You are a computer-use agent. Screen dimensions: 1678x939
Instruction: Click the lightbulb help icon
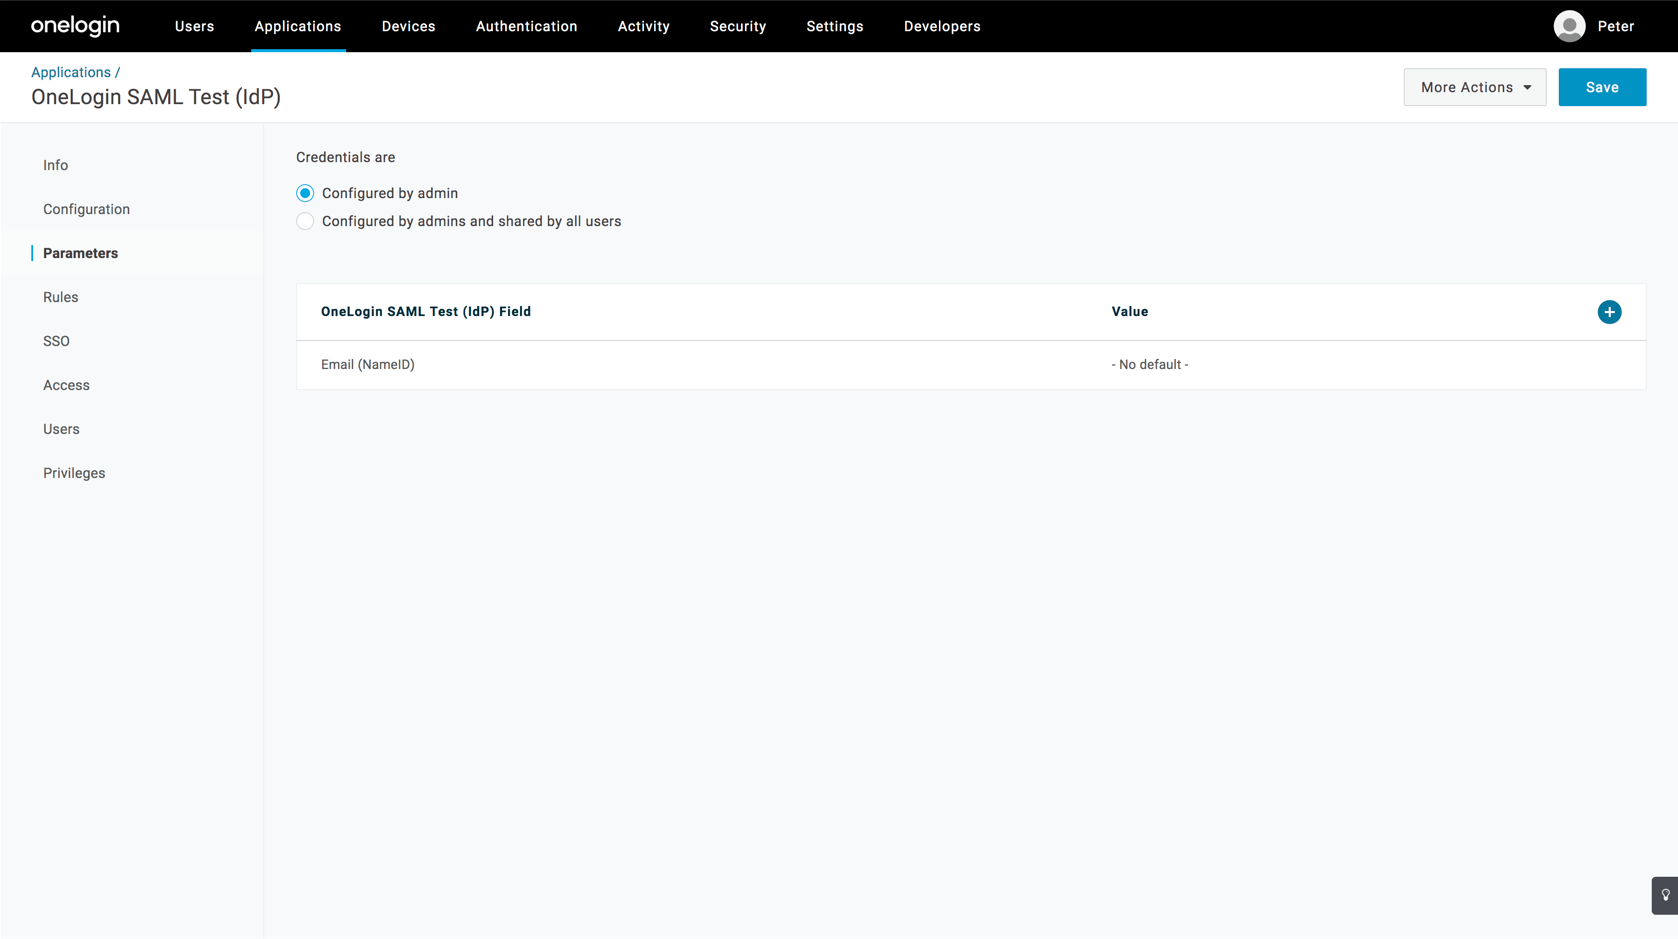click(1665, 895)
